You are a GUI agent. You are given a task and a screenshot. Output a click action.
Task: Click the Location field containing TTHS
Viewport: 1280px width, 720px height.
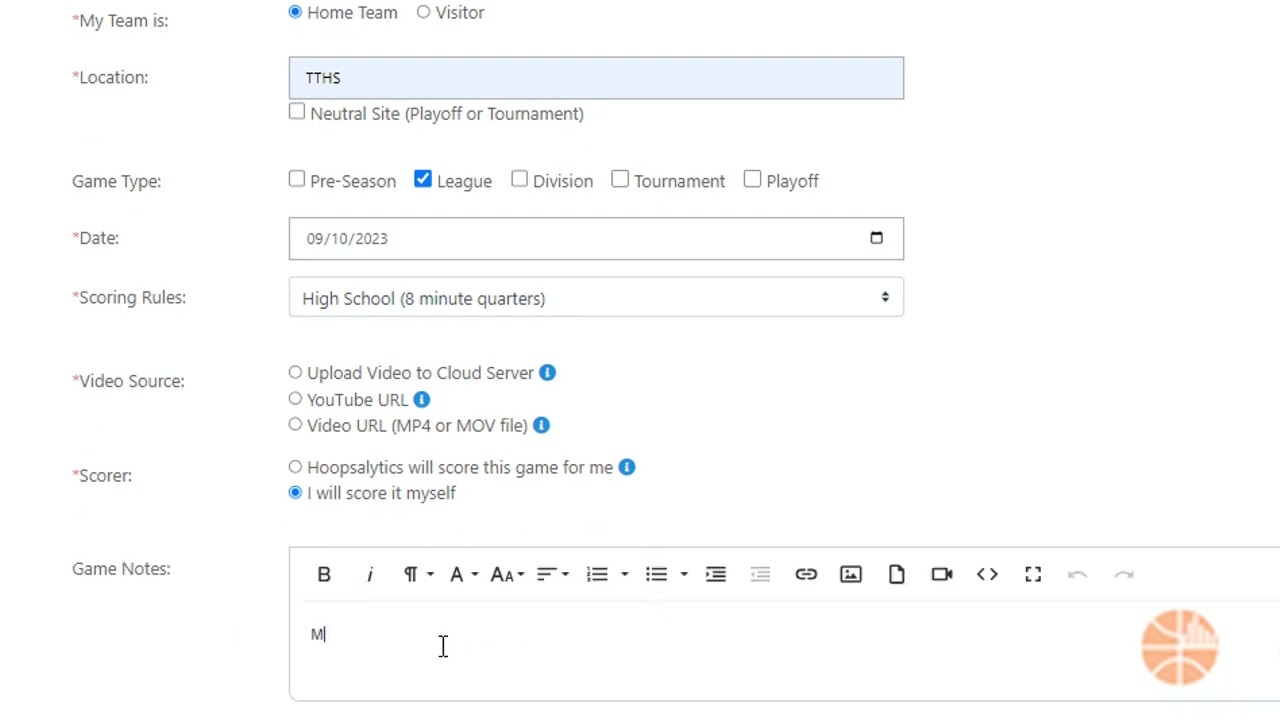[596, 78]
